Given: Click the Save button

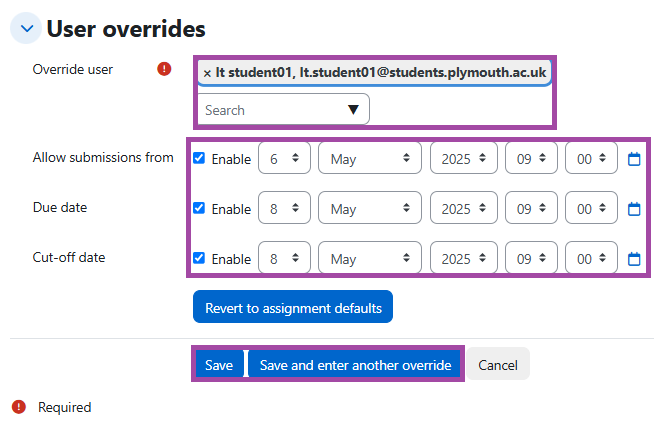Looking at the screenshot, I should [x=219, y=364].
